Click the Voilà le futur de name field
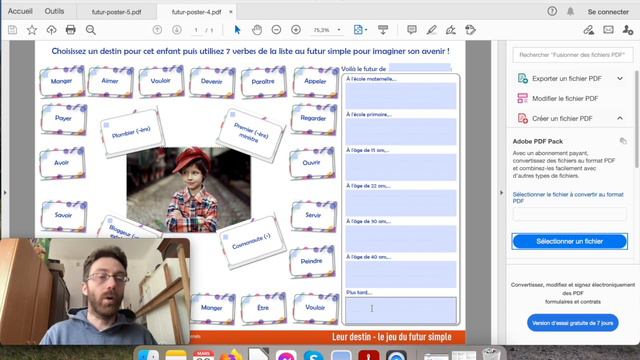The height and width of the screenshot is (360, 640). (x=420, y=68)
